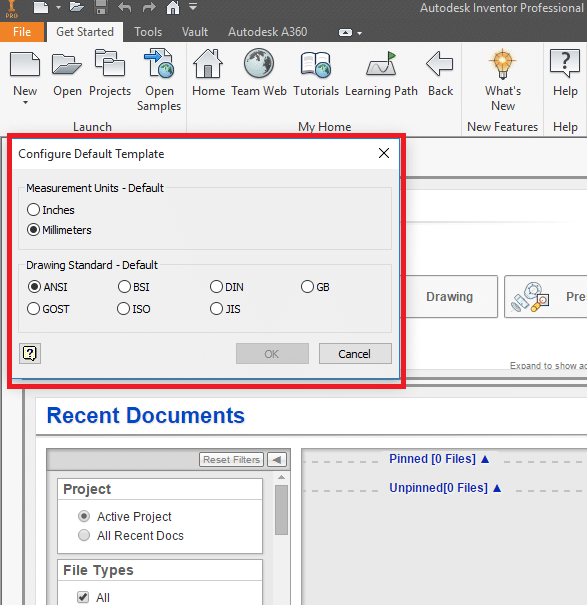This screenshot has width=587, height=605.
Task: Collapse the filter panel with the arrow button
Action: pyautogui.click(x=277, y=460)
